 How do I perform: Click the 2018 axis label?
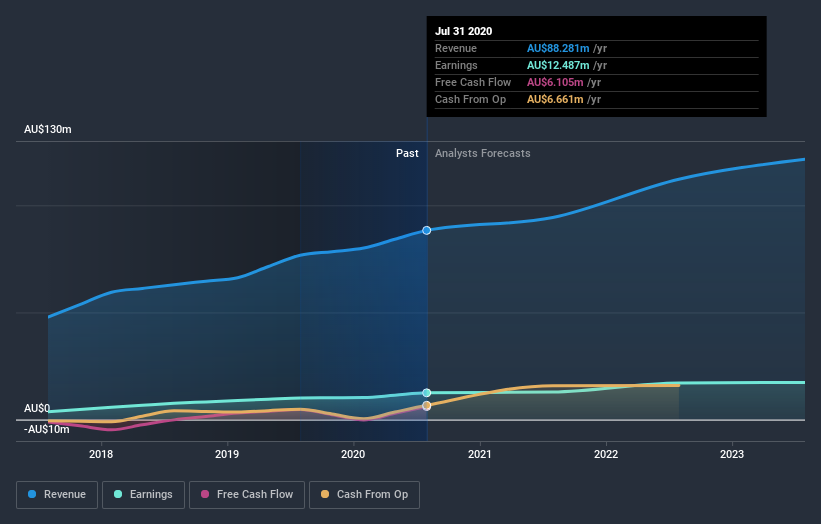pyautogui.click(x=101, y=454)
